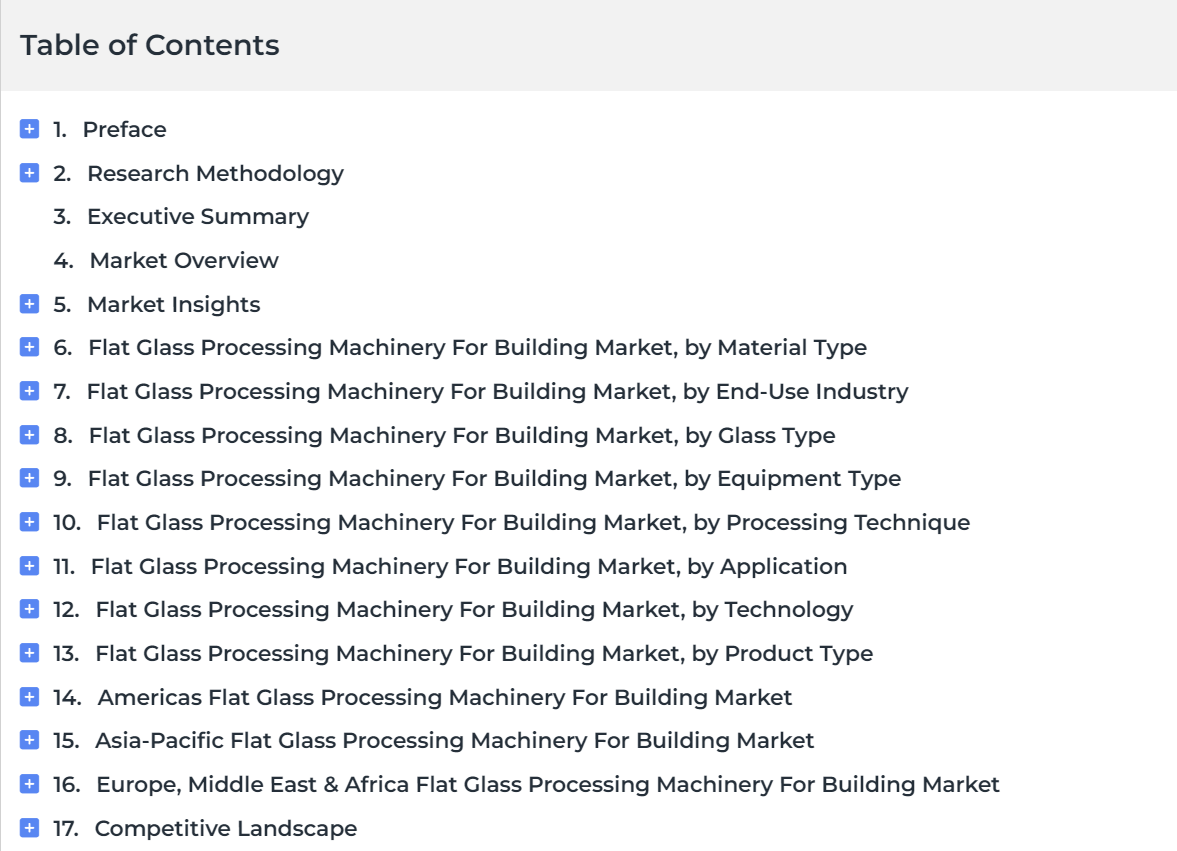
Task: Expand Europe, Middle East & Africa plus icon
Action: [x=29, y=784]
